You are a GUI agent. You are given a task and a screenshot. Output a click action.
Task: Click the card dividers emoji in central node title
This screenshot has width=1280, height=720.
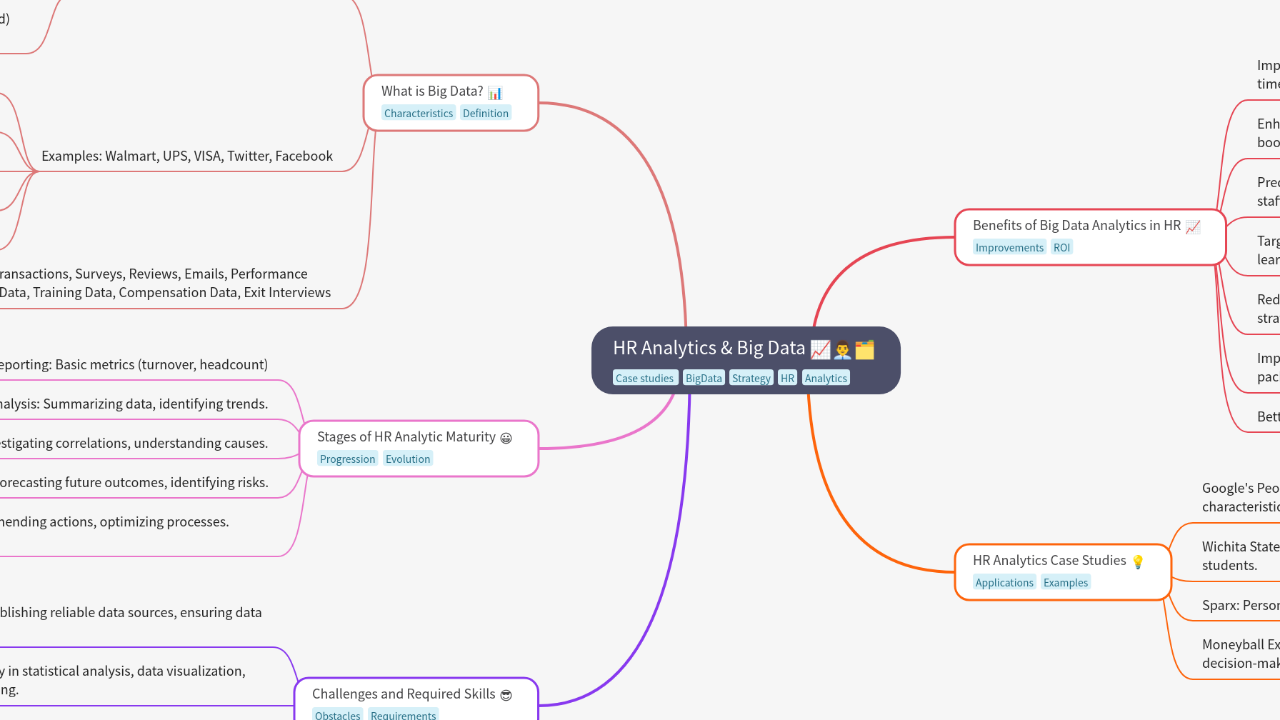[x=865, y=349]
